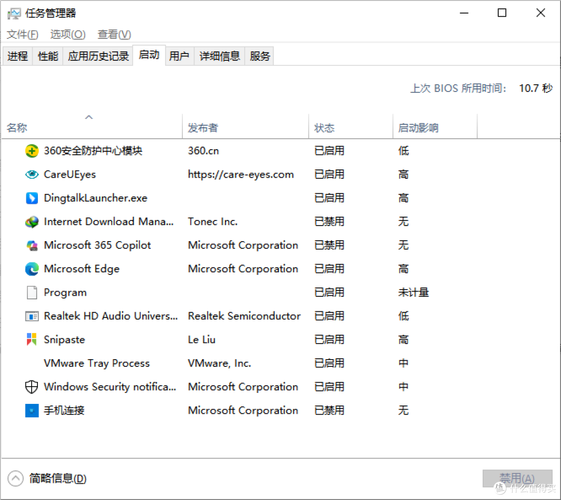Click the Microsoft 365 Copilot icon
Screen dimensions: 561x500
pos(31,245)
